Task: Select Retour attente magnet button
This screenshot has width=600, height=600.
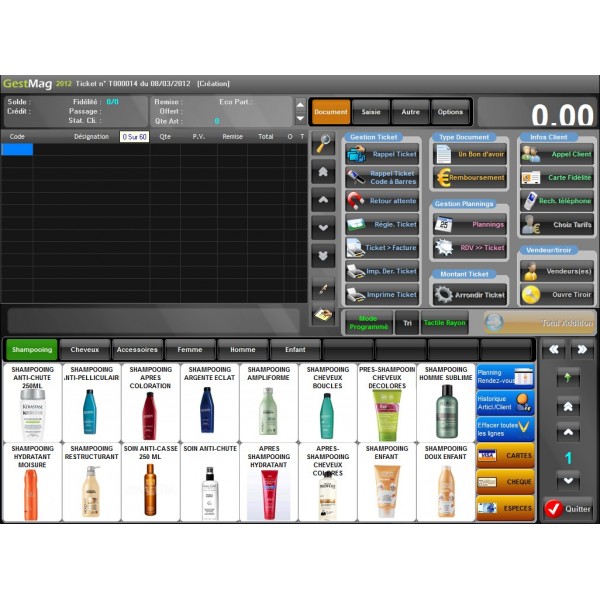Action: [382, 201]
